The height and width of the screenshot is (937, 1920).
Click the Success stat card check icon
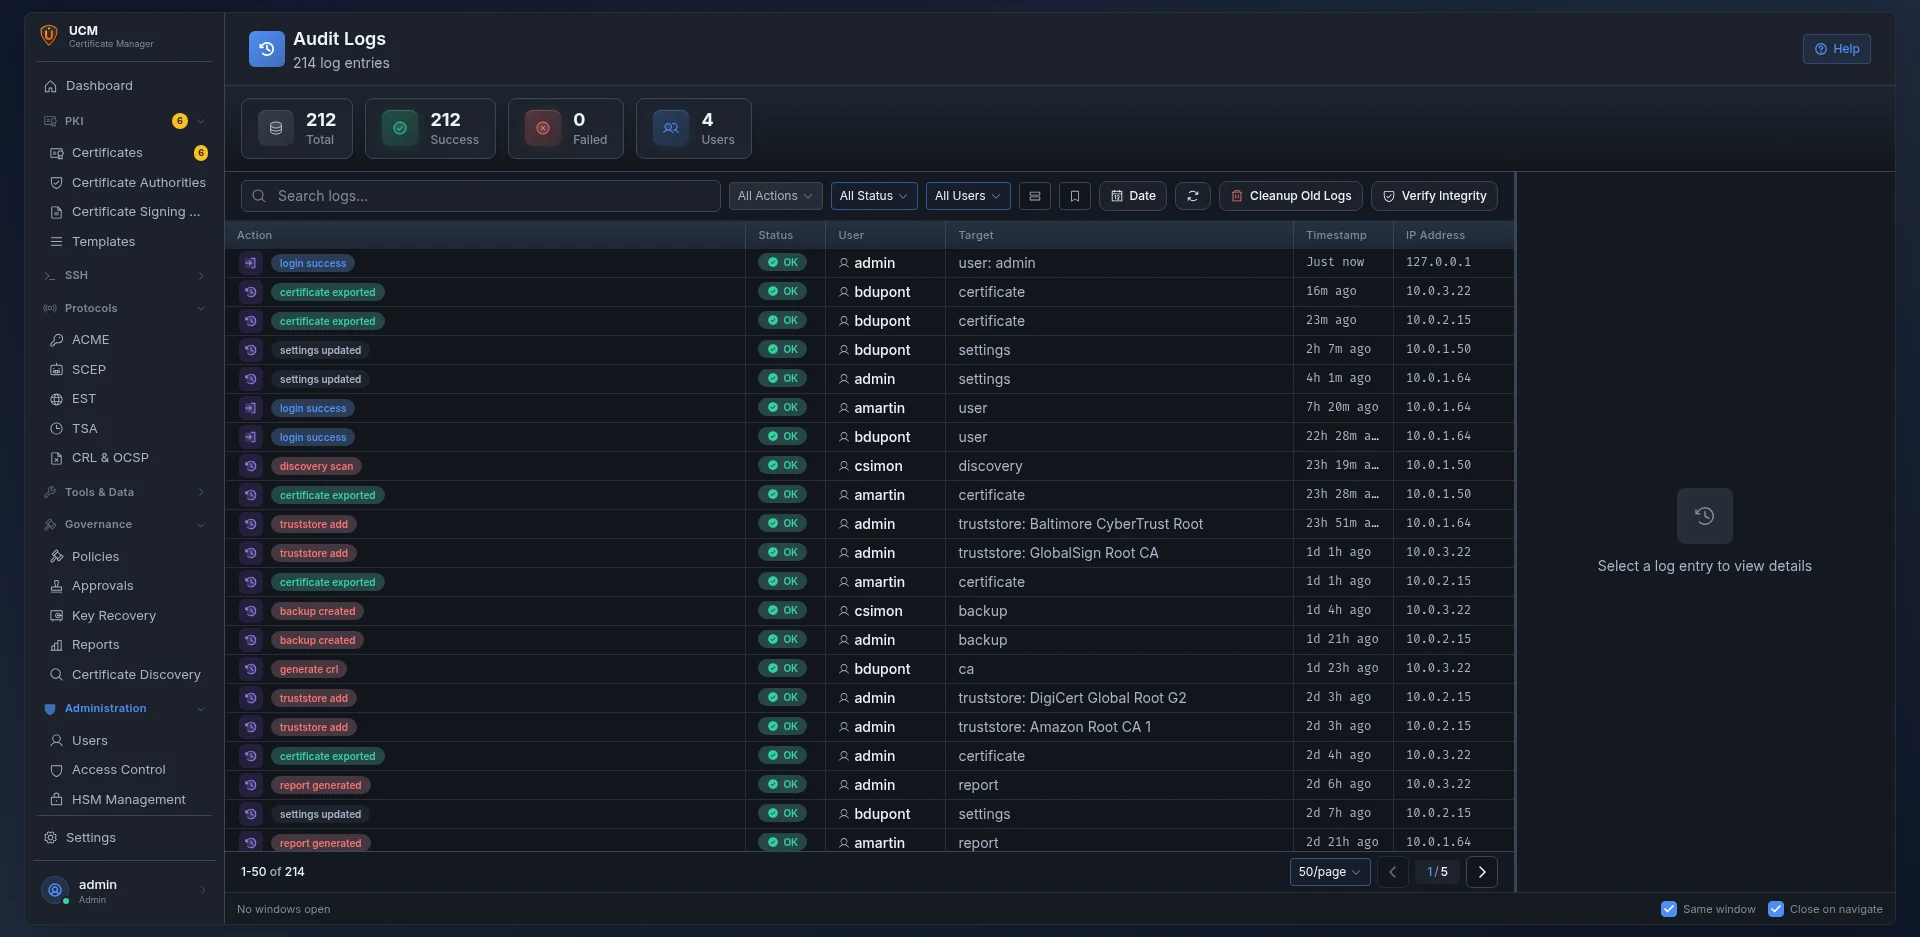400,128
